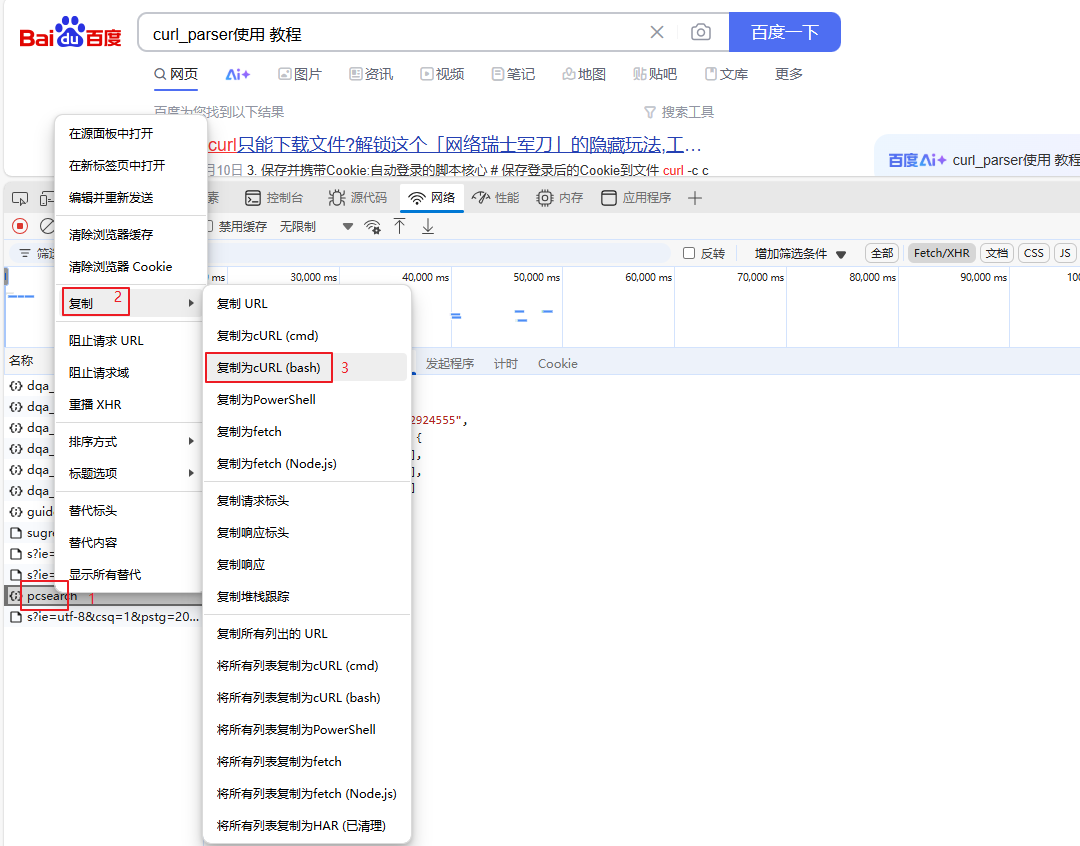Image resolution: width=1080 pixels, height=846 pixels.
Task: Open the 无限制 throttling dropdown
Action: pos(316,227)
